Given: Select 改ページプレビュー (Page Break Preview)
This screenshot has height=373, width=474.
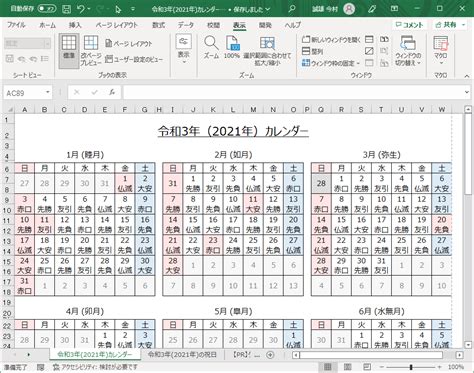Looking at the screenshot, I should click(91, 50).
